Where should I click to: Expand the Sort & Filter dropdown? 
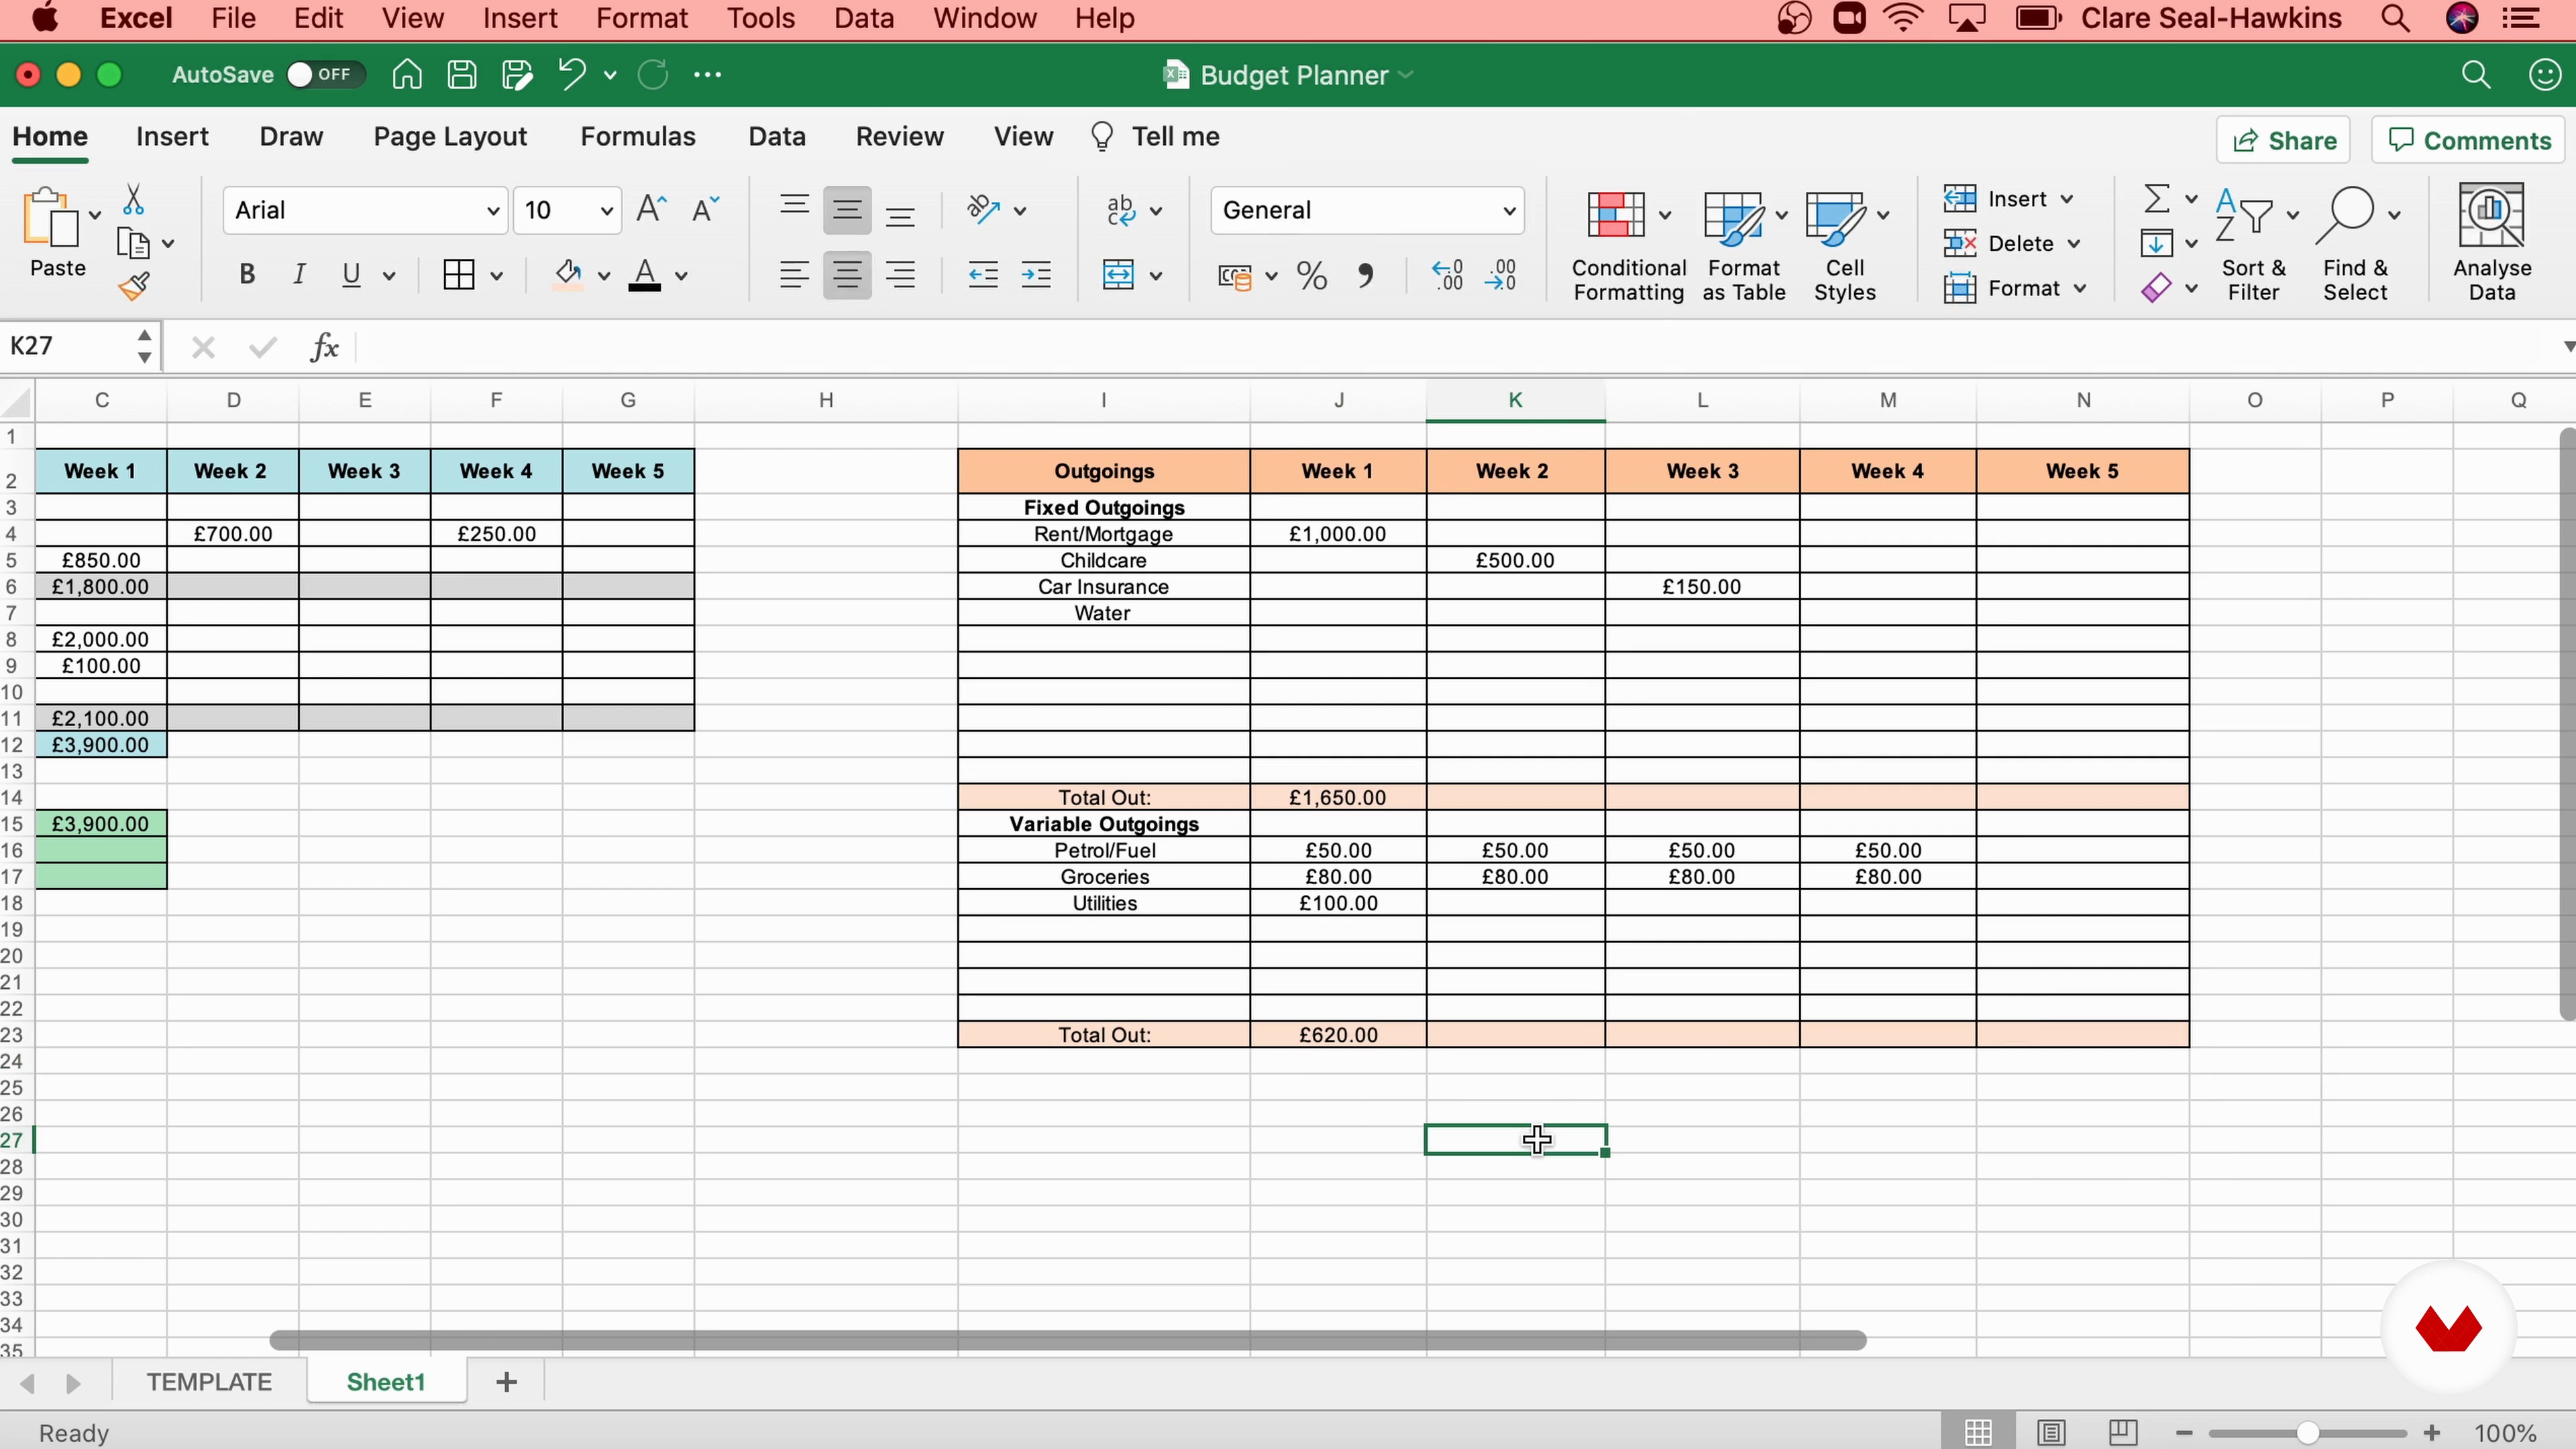pyautogui.click(x=2293, y=215)
